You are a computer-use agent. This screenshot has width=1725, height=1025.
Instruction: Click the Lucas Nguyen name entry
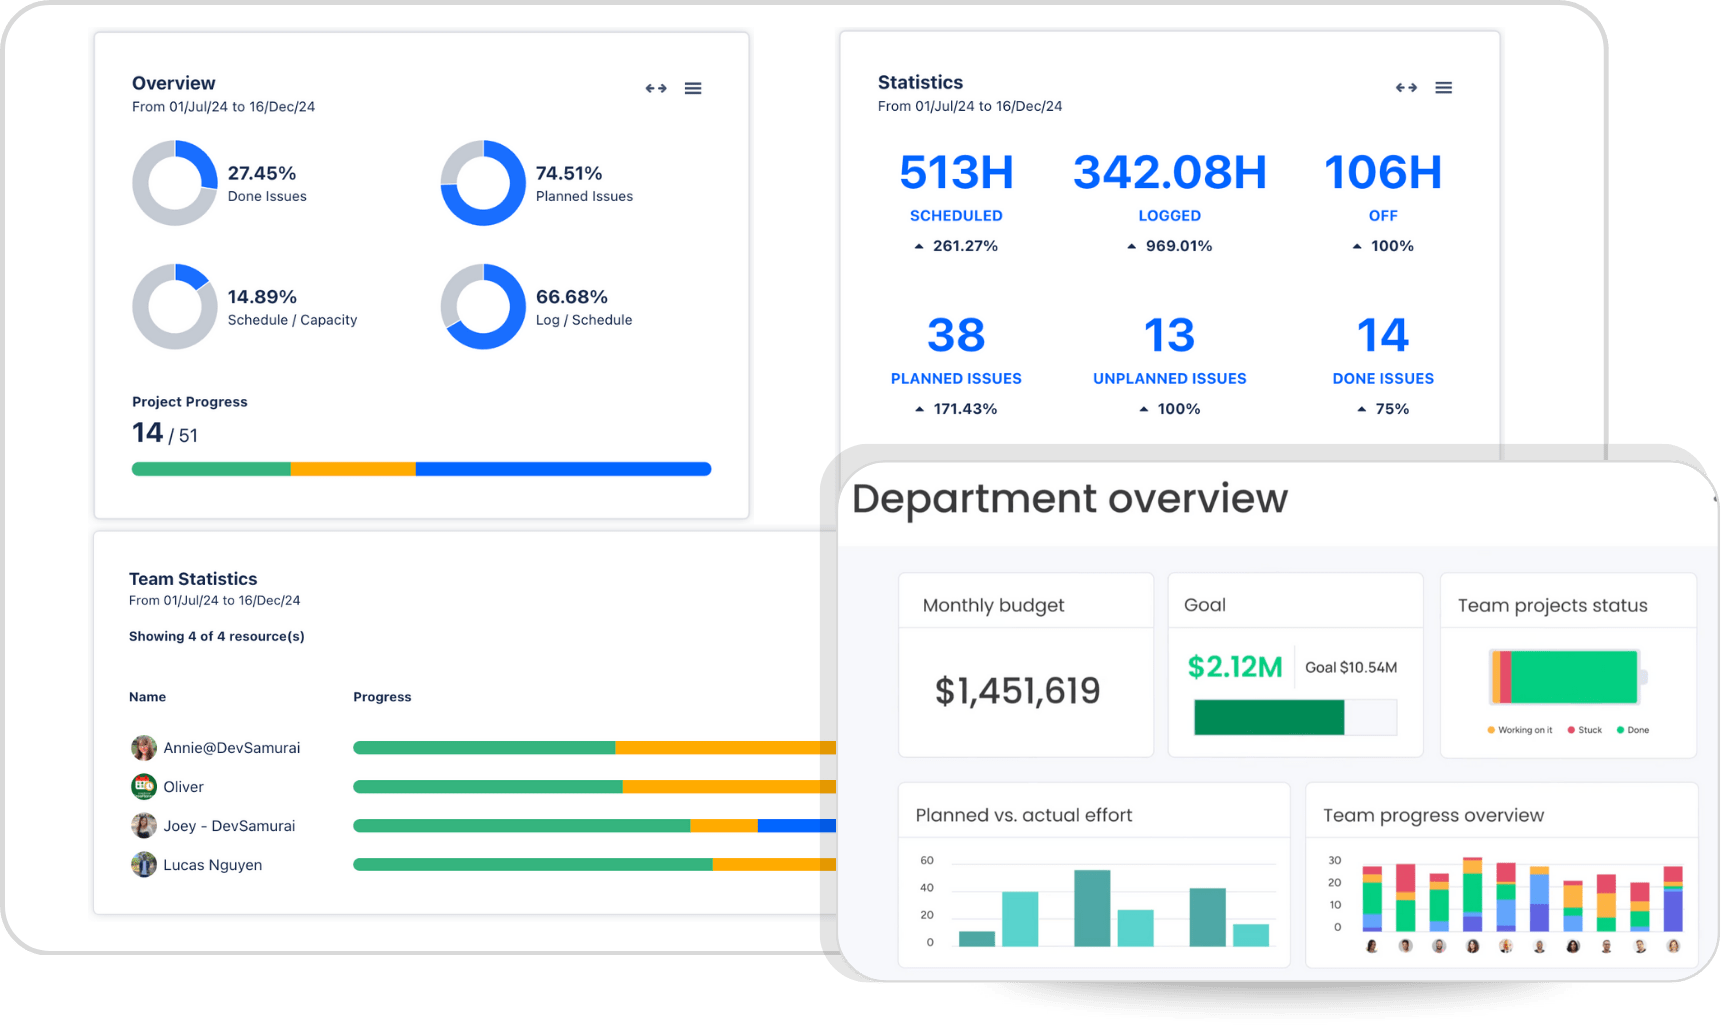tap(211, 864)
